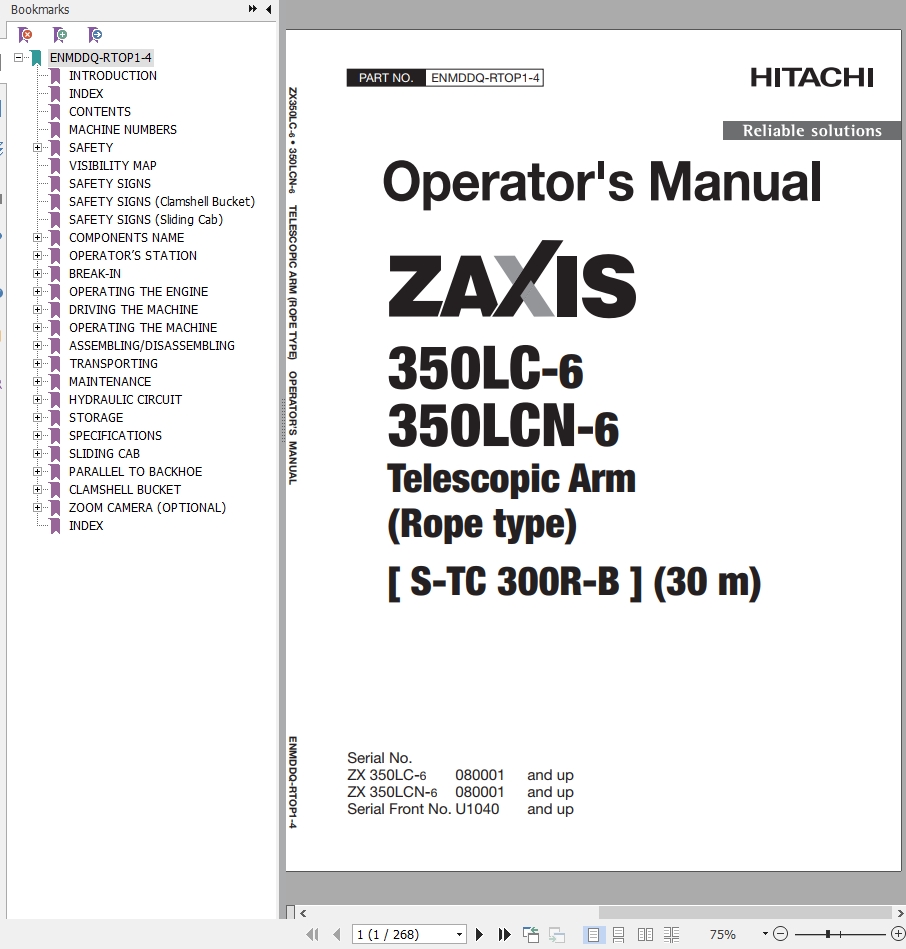Select the STORAGE bookmark
Image resolution: width=906 pixels, height=949 pixels.
[96, 418]
